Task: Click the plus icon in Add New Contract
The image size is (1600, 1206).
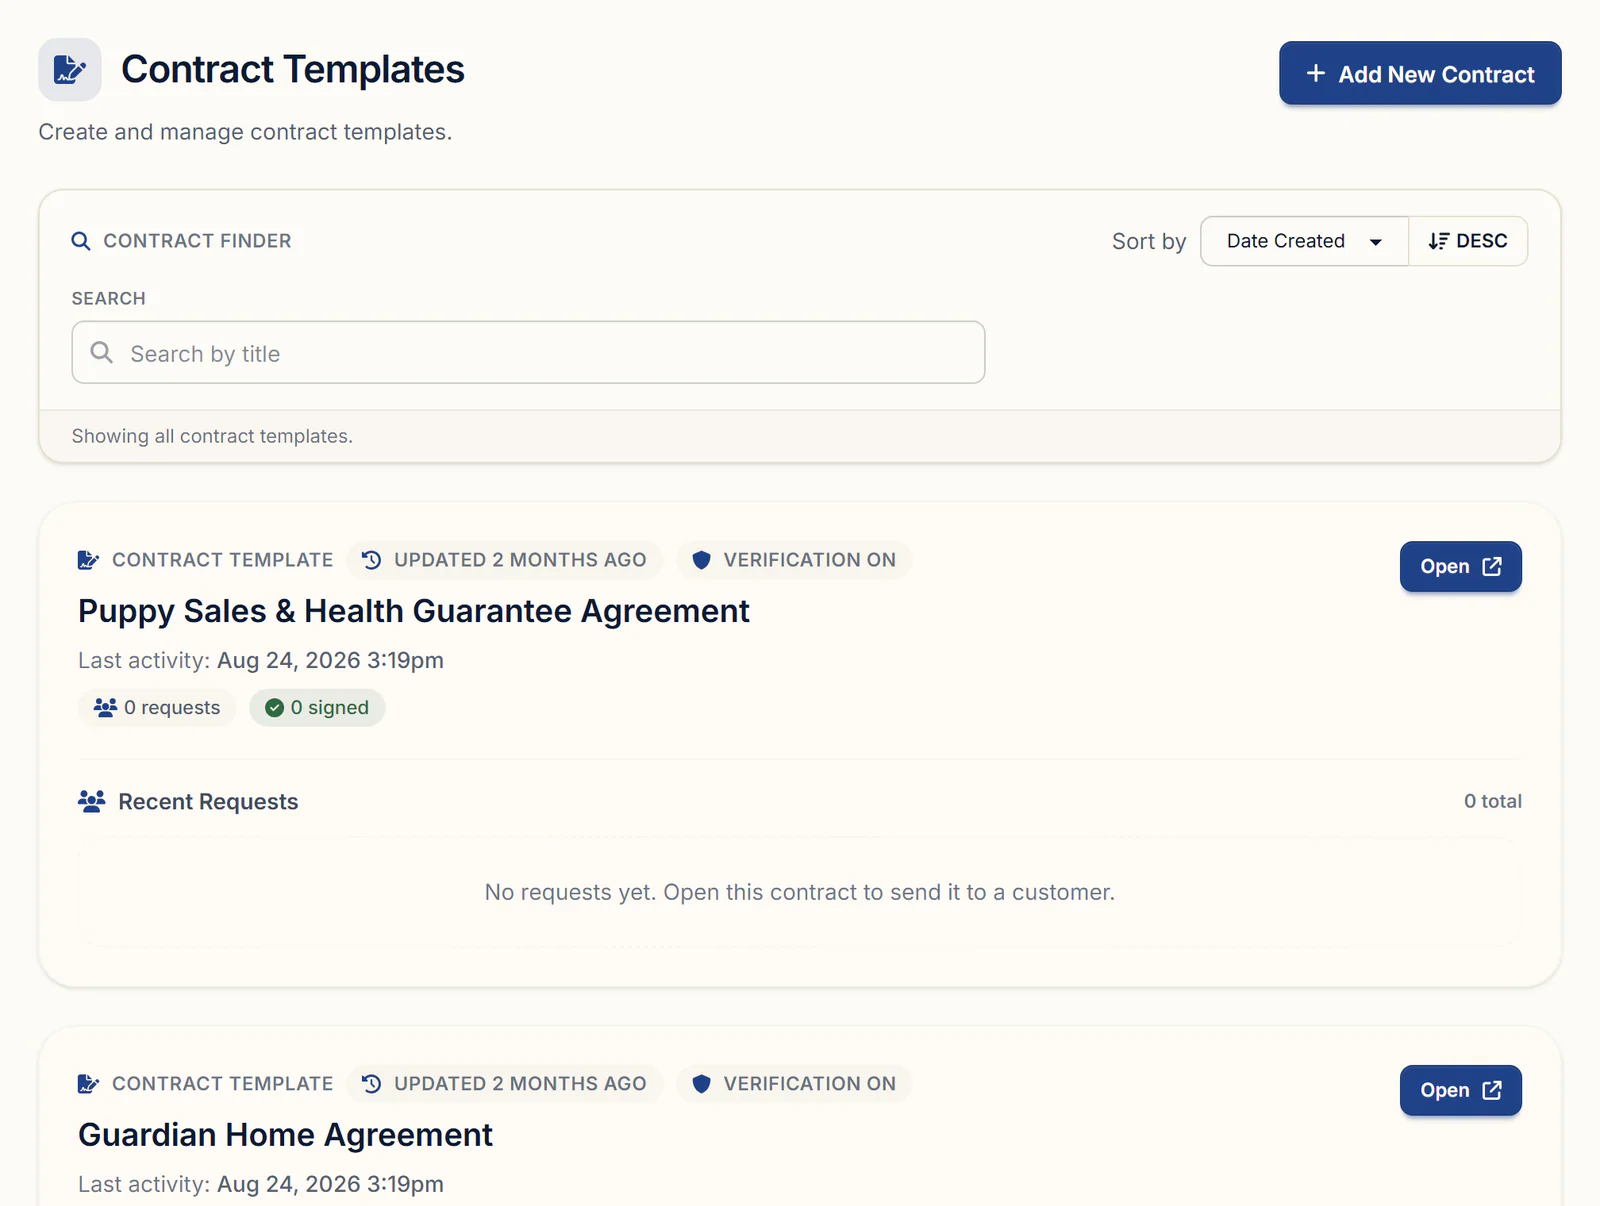Action: coord(1316,74)
